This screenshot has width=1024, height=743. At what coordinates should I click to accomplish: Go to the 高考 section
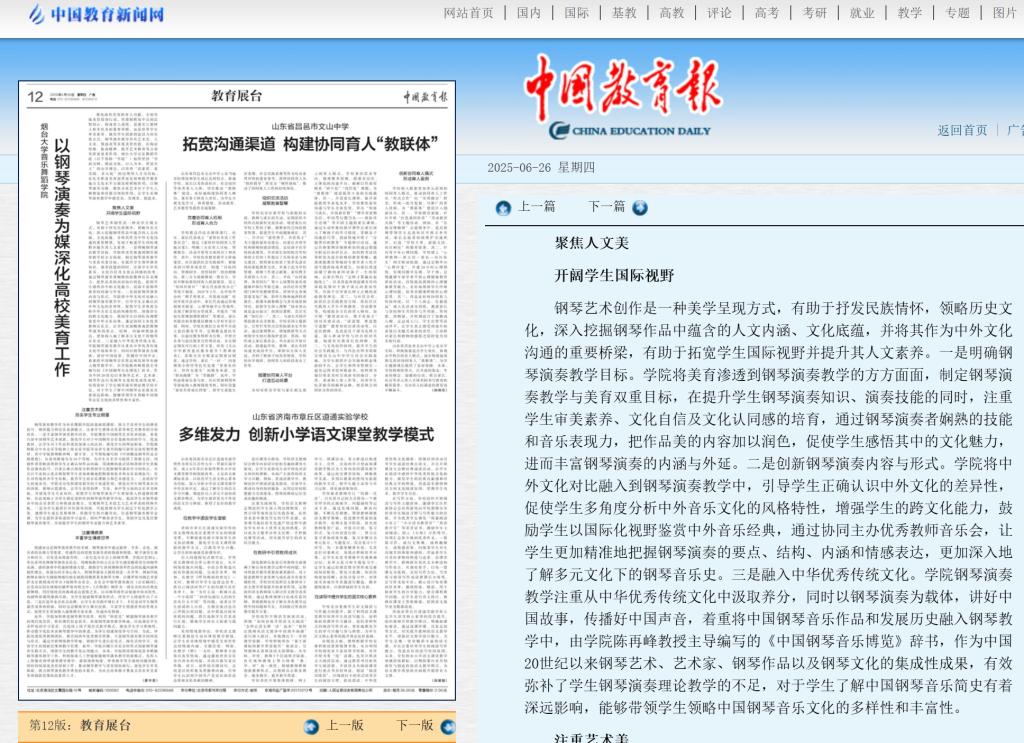pyautogui.click(x=767, y=13)
